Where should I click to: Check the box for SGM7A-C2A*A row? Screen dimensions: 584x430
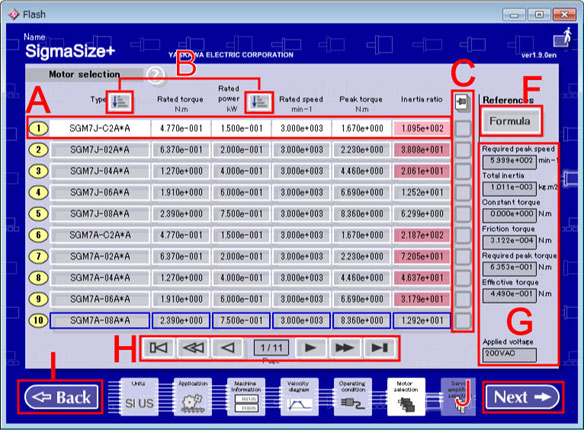pos(463,236)
